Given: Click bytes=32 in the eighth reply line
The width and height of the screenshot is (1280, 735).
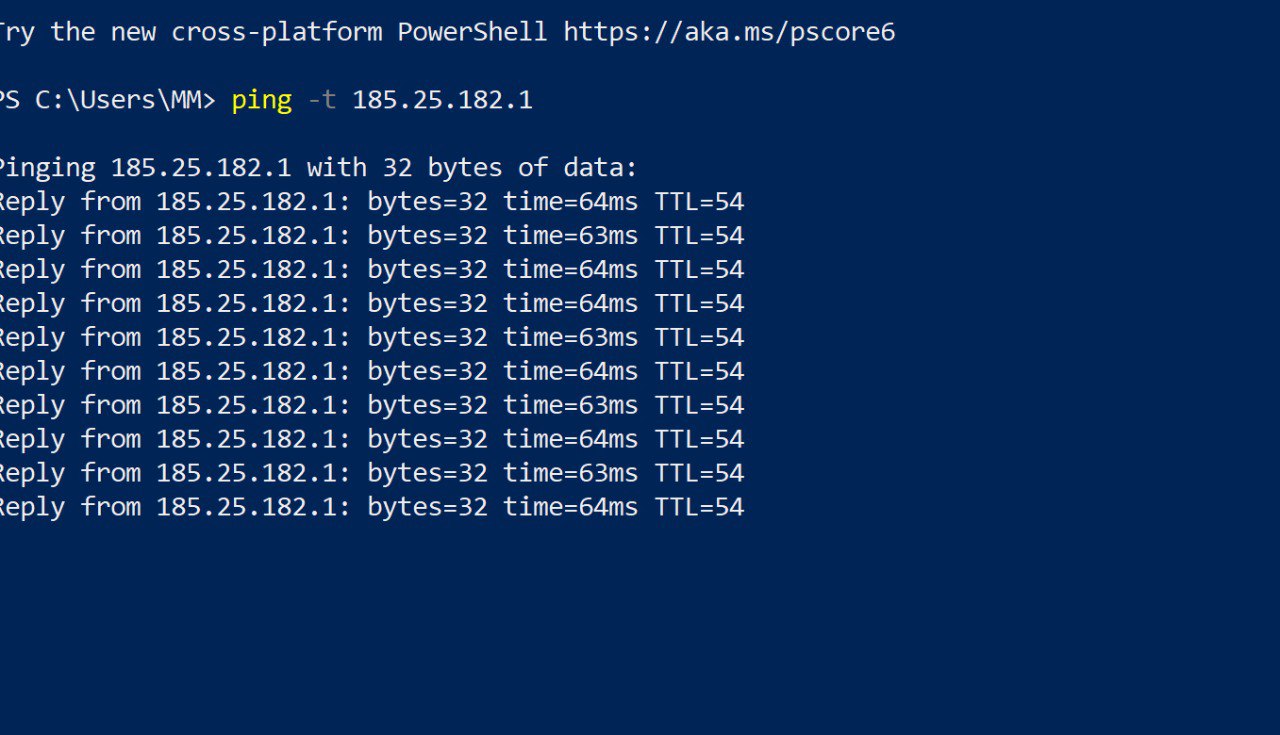Looking at the screenshot, I should pyautogui.click(x=427, y=440).
